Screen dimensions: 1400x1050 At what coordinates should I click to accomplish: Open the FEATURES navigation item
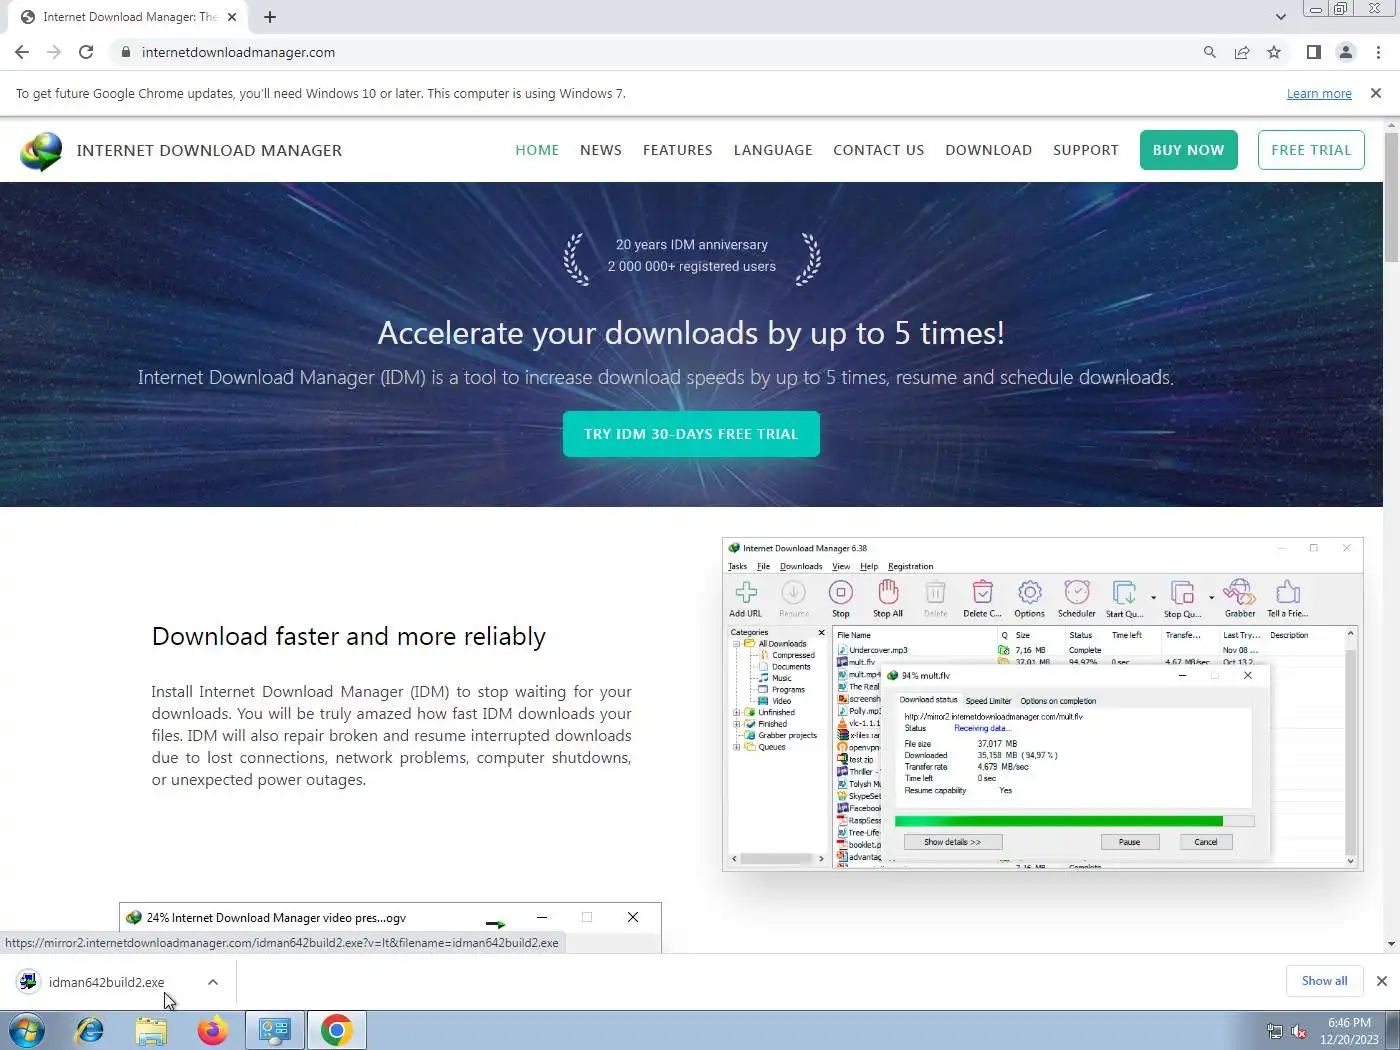pos(678,150)
